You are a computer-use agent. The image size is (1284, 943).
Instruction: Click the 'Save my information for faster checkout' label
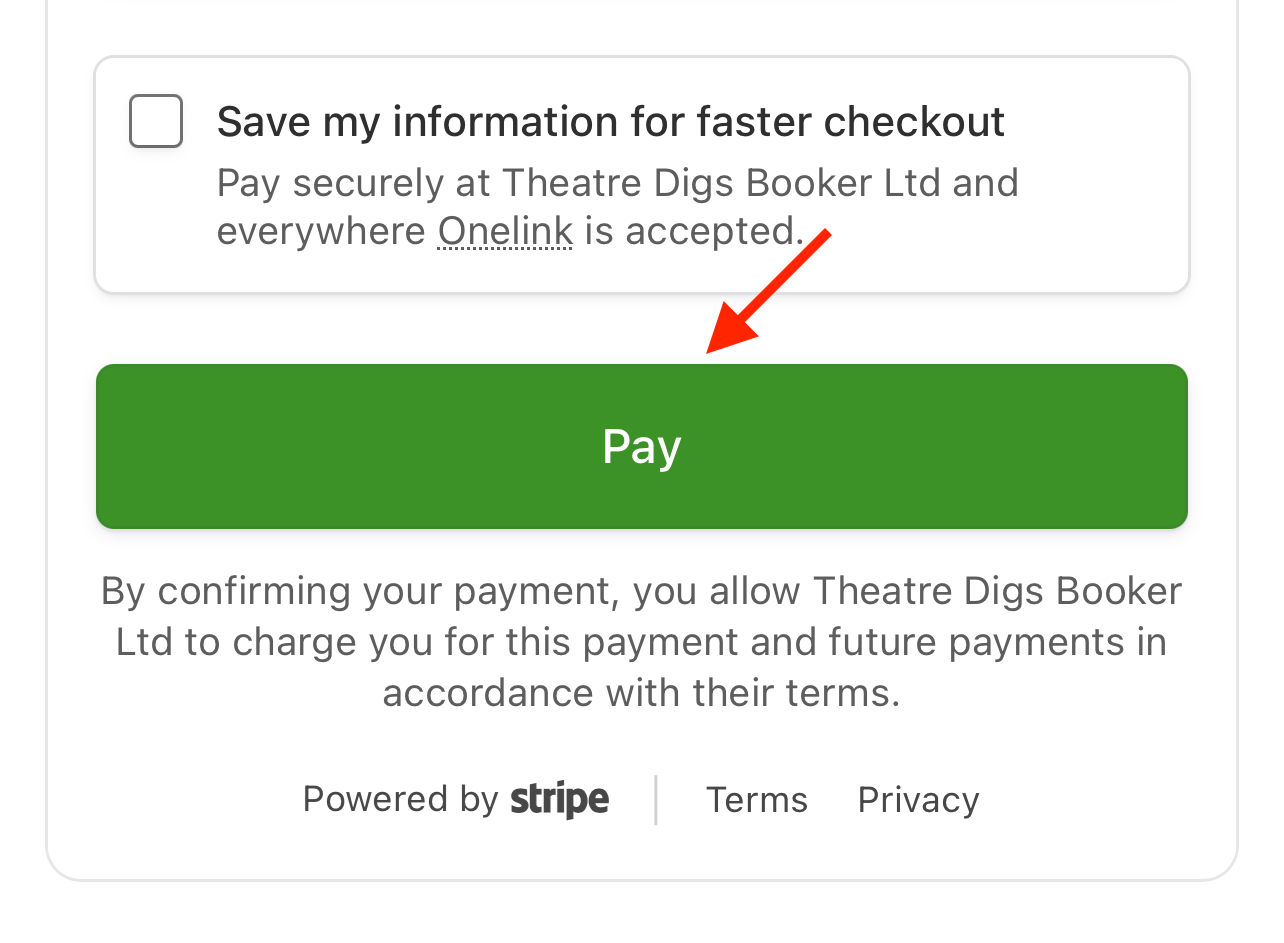[611, 121]
